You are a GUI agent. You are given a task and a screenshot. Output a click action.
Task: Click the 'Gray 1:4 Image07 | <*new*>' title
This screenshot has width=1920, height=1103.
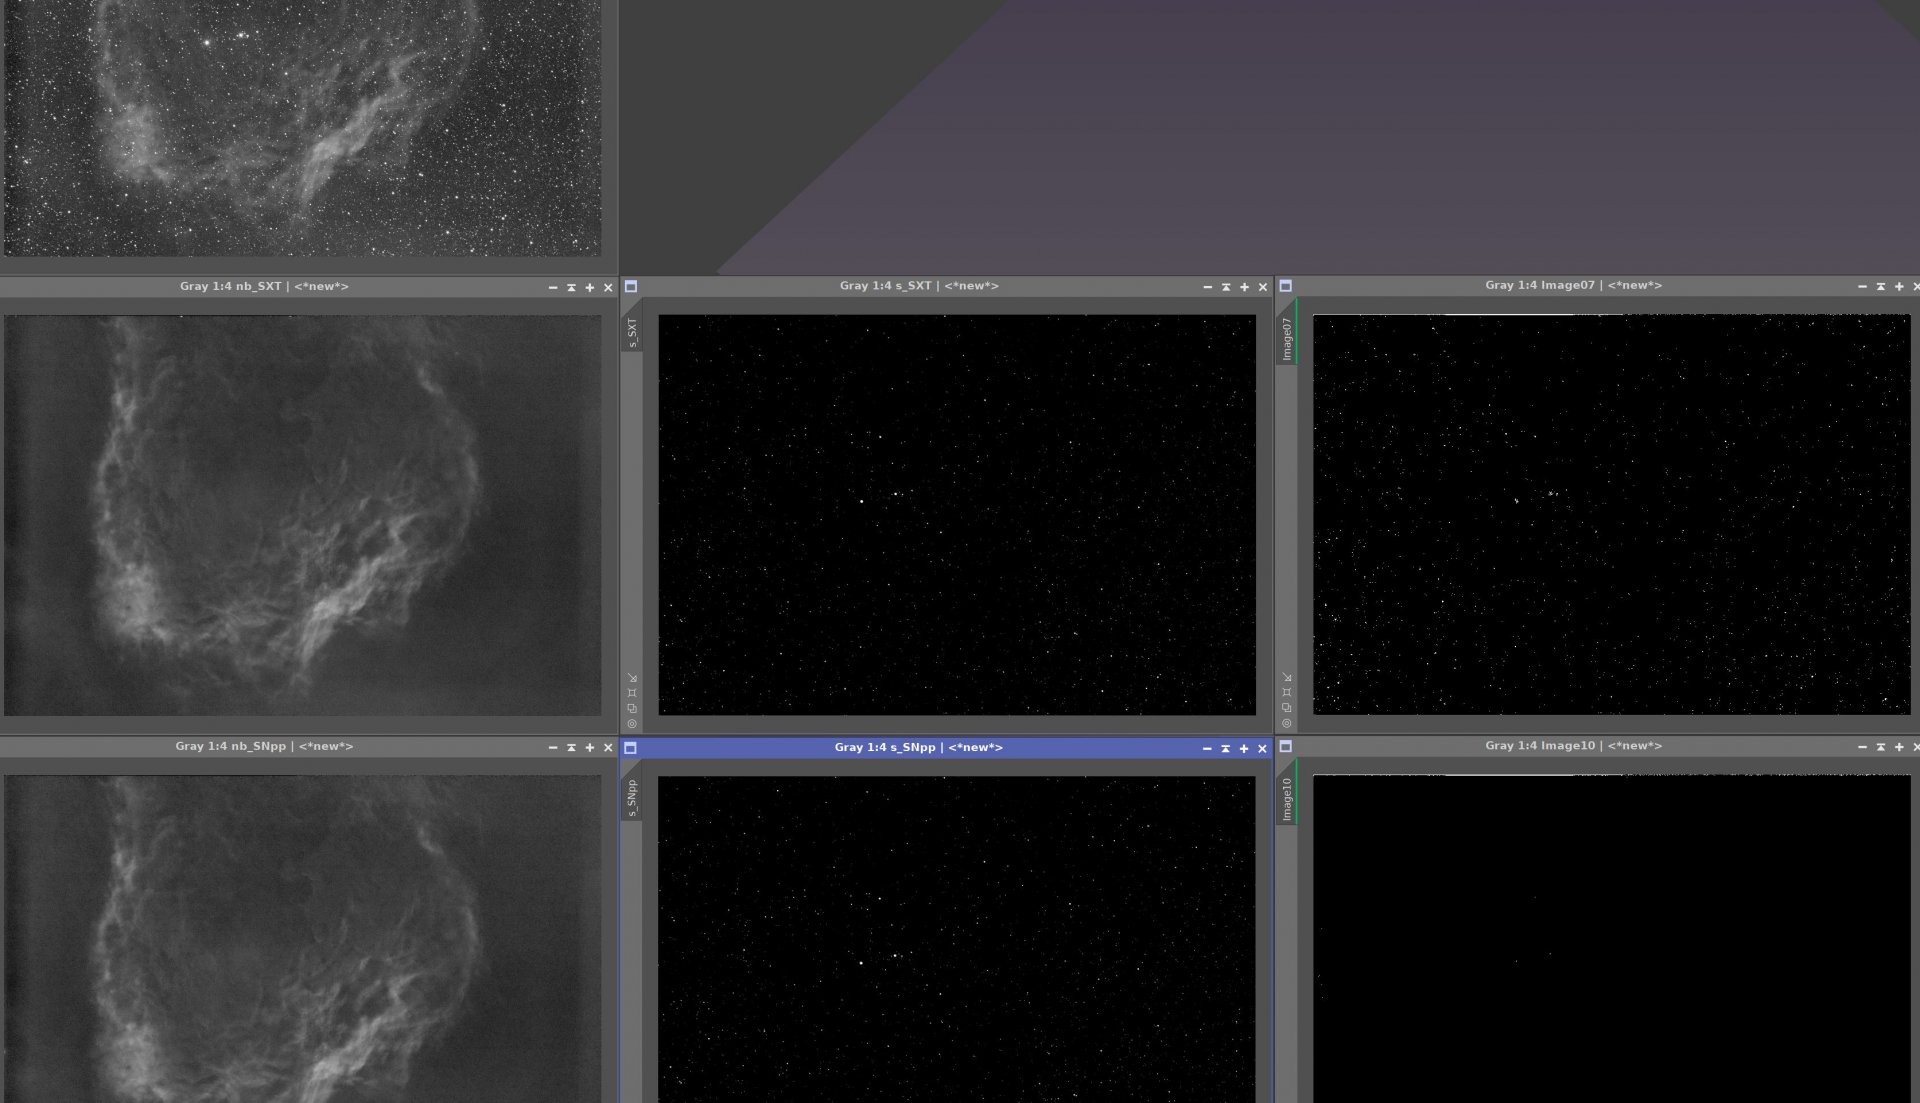pyautogui.click(x=1573, y=285)
